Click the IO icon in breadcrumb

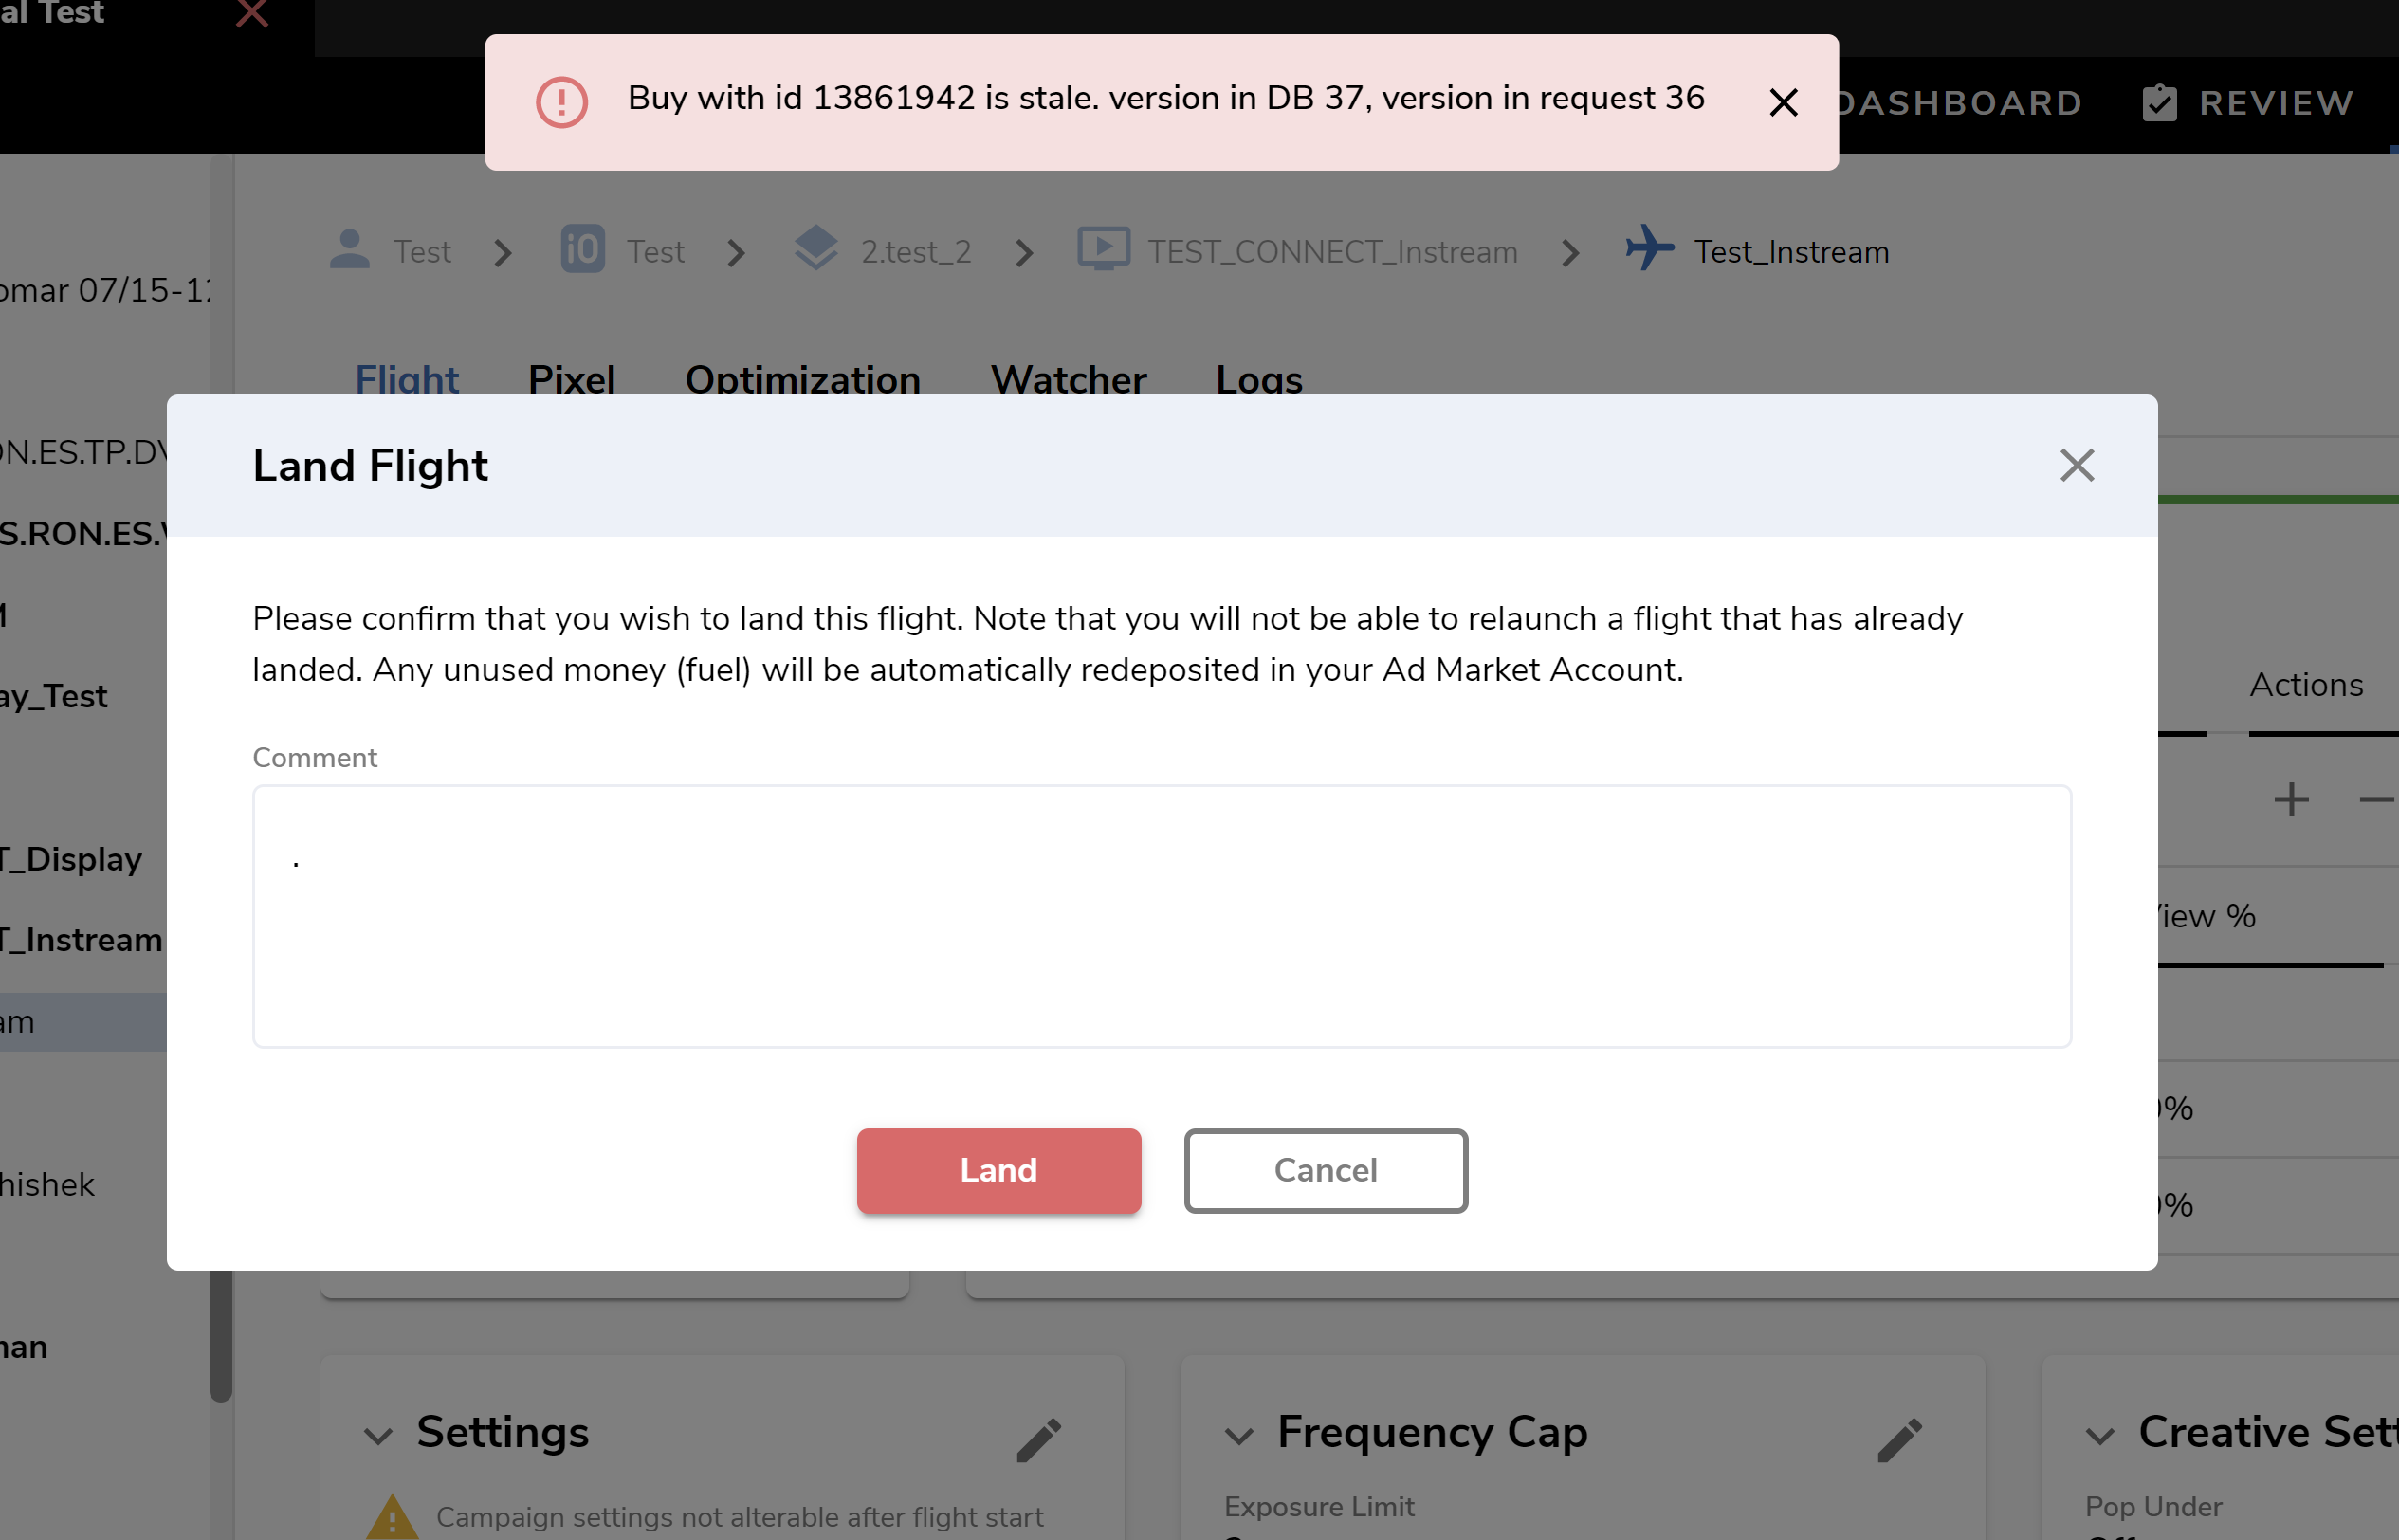[582, 250]
